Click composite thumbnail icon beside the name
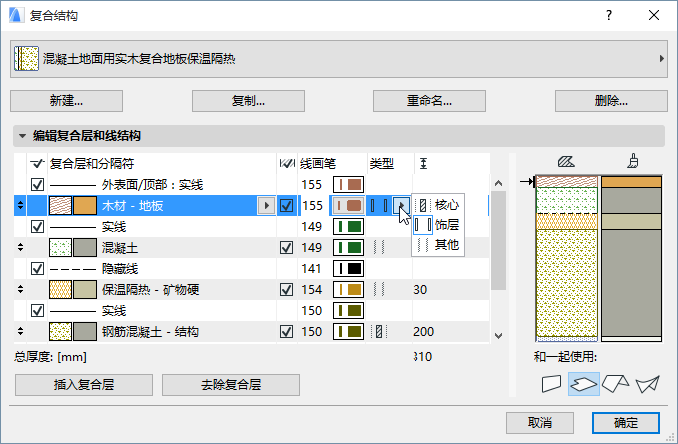The width and height of the screenshot is (678, 444). (26, 59)
